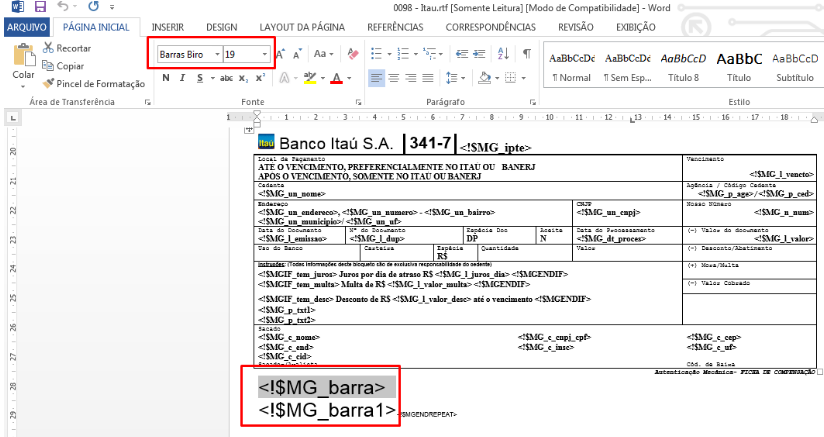The height and width of the screenshot is (437, 824).
Task: Toggle italic formatting
Action: point(182,78)
